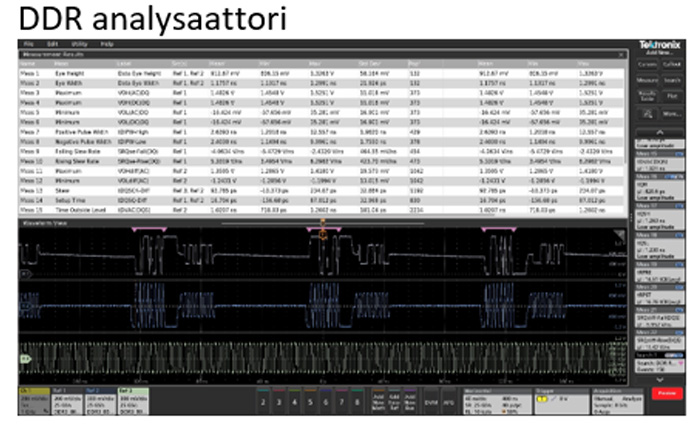The image size is (700, 430).
Task: Expand the More... options
Action: [x=672, y=114]
